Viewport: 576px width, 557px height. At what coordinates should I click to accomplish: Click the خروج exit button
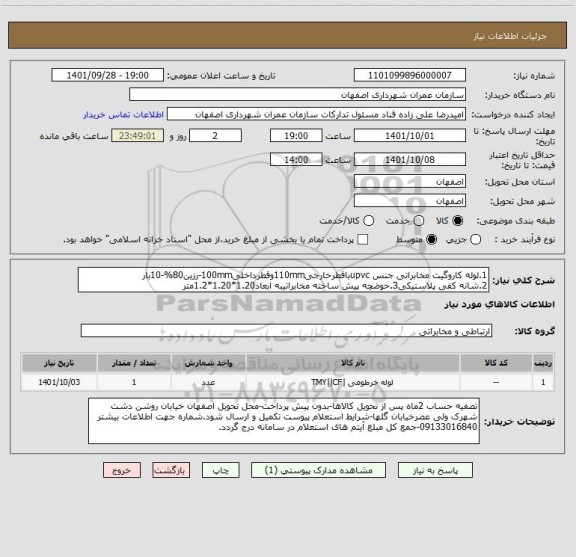coord(122,470)
